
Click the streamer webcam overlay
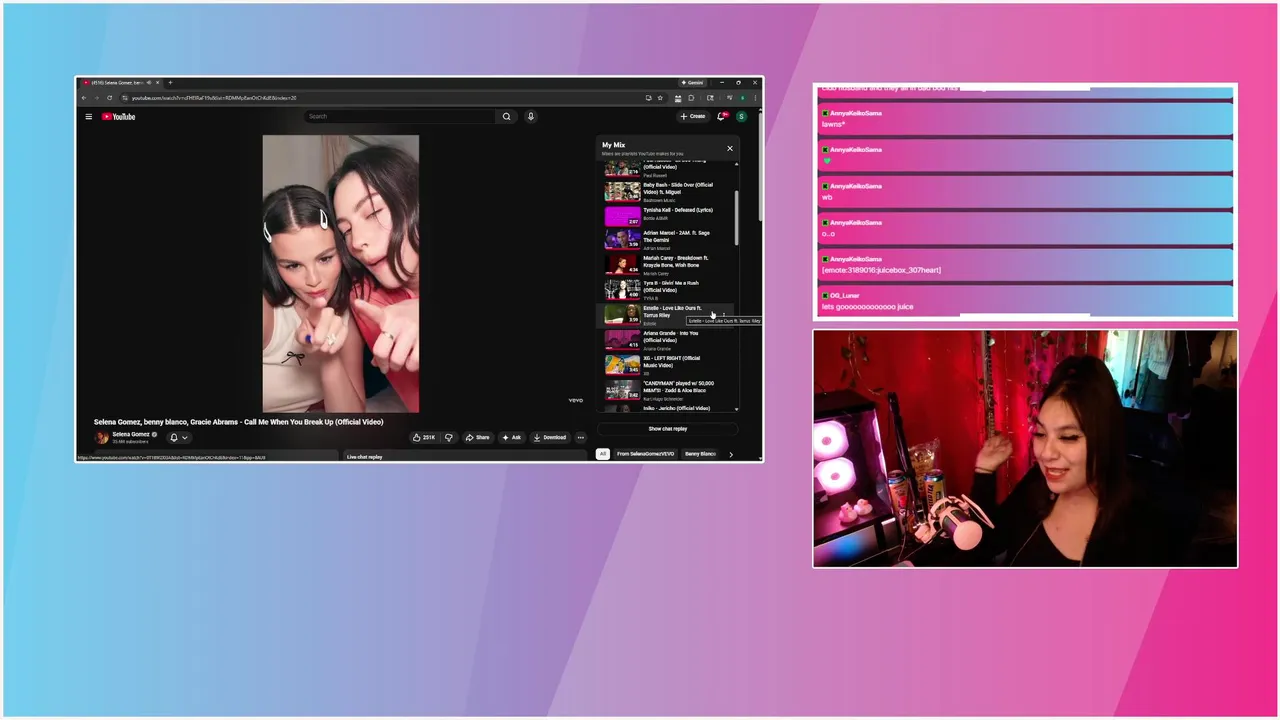pos(1025,449)
